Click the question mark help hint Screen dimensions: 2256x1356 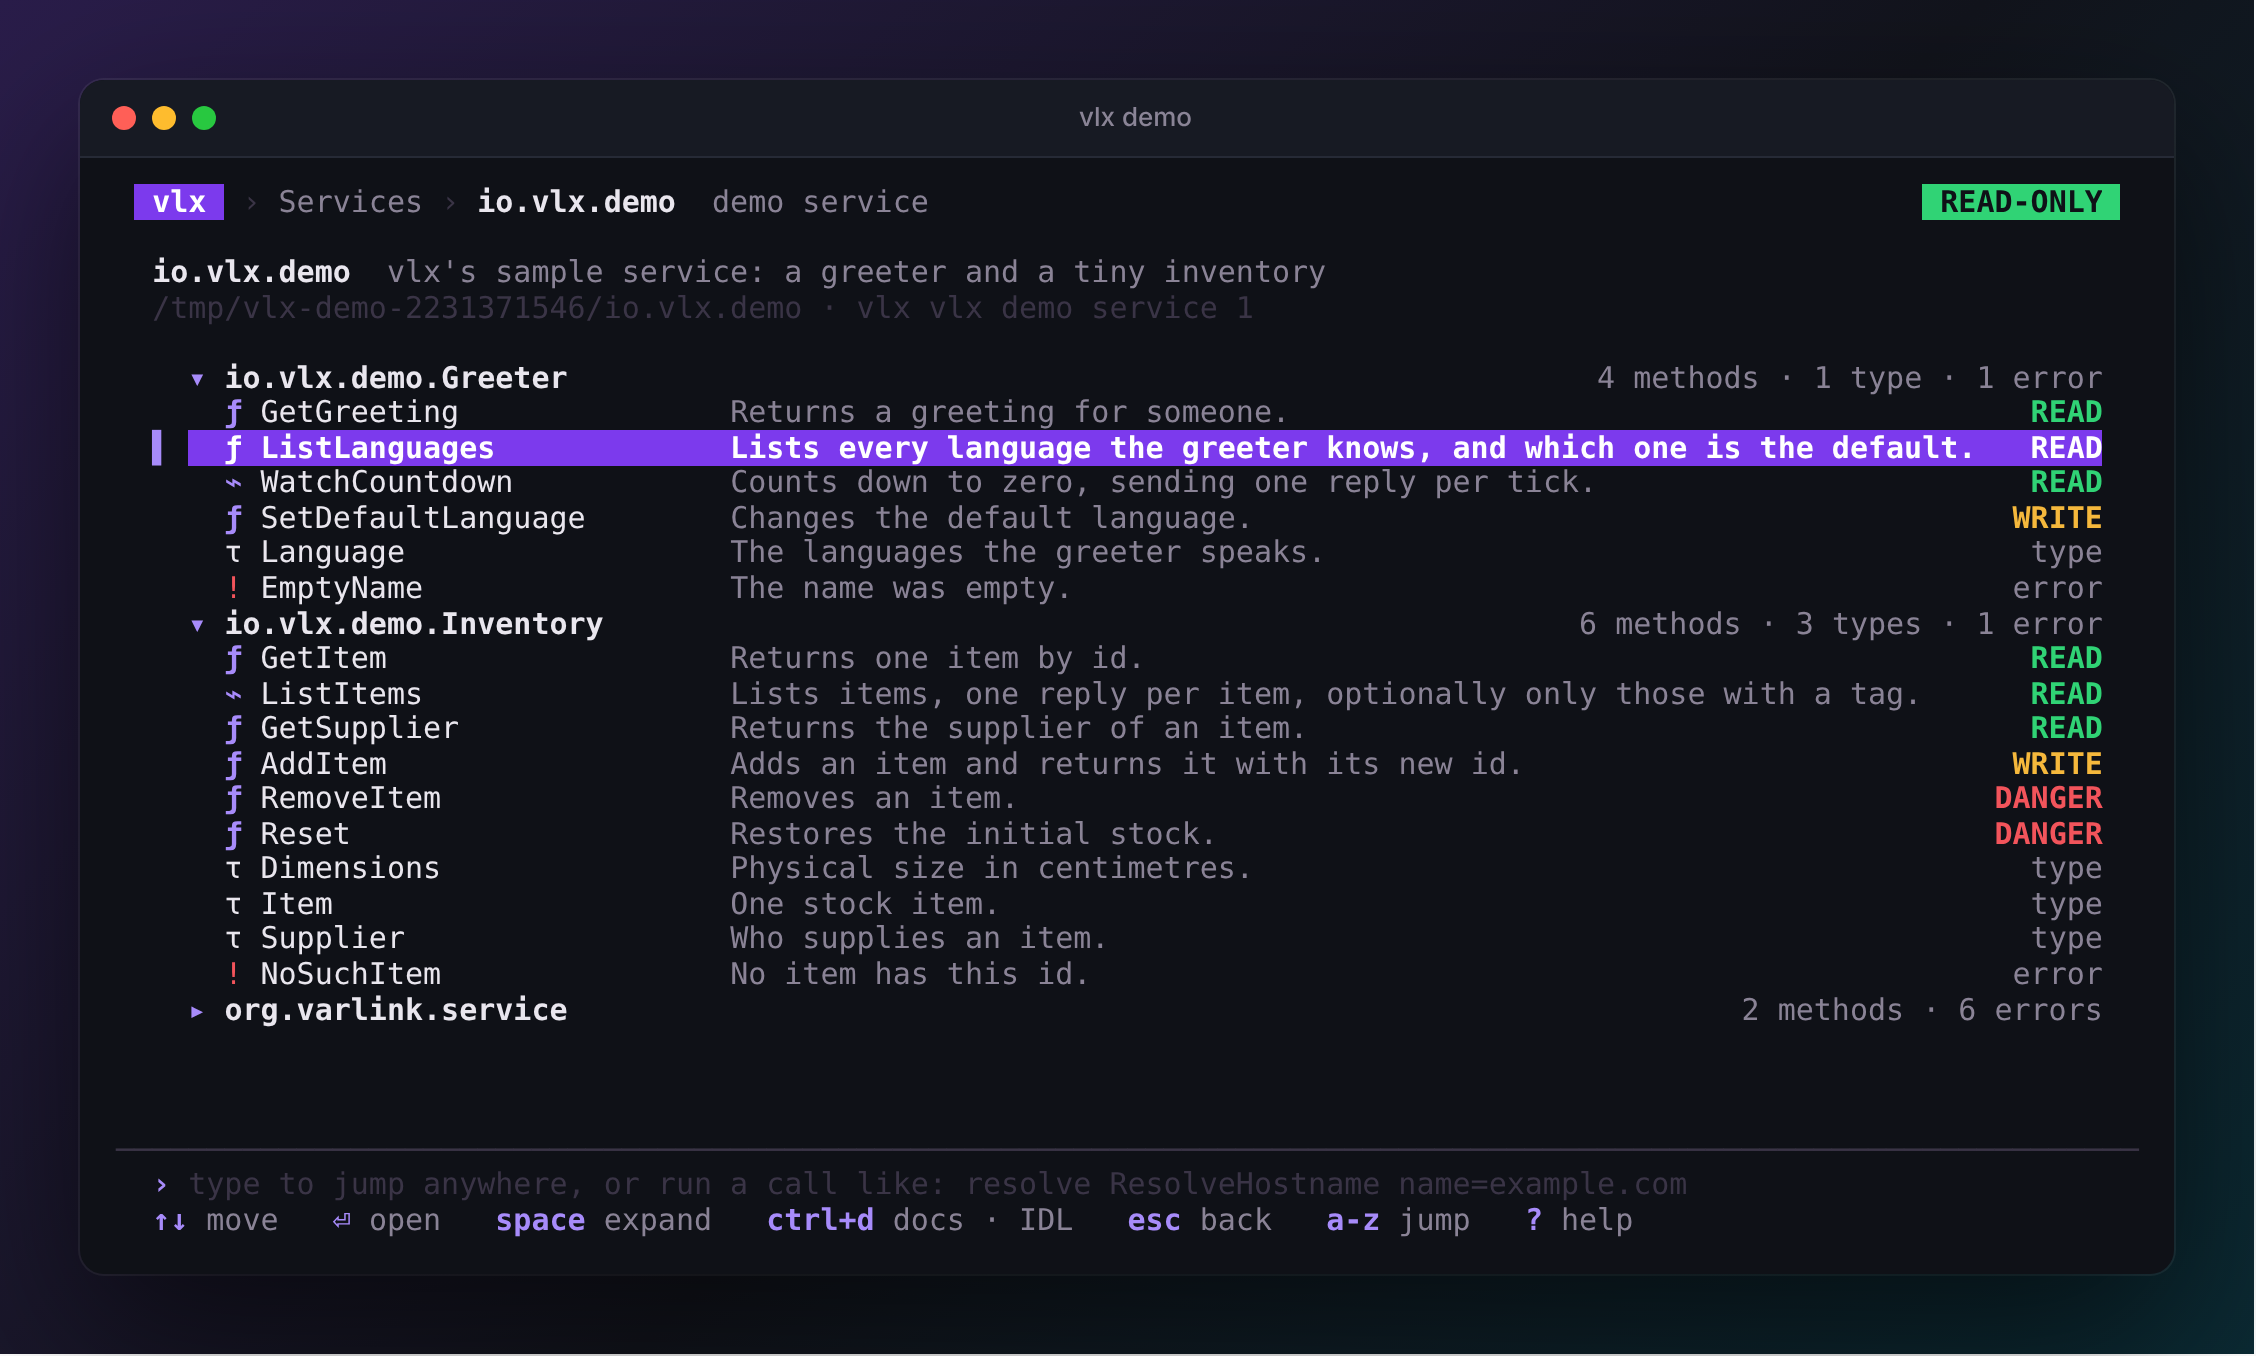[1579, 1220]
